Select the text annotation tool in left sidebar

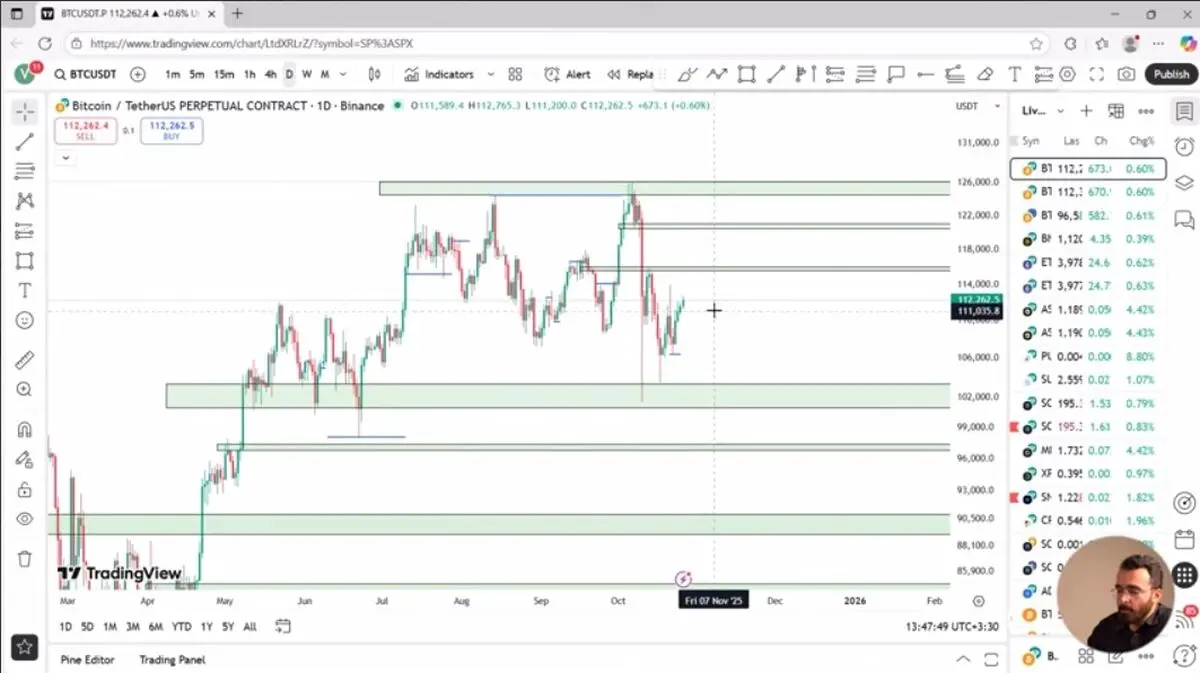pyautogui.click(x=25, y=291)
